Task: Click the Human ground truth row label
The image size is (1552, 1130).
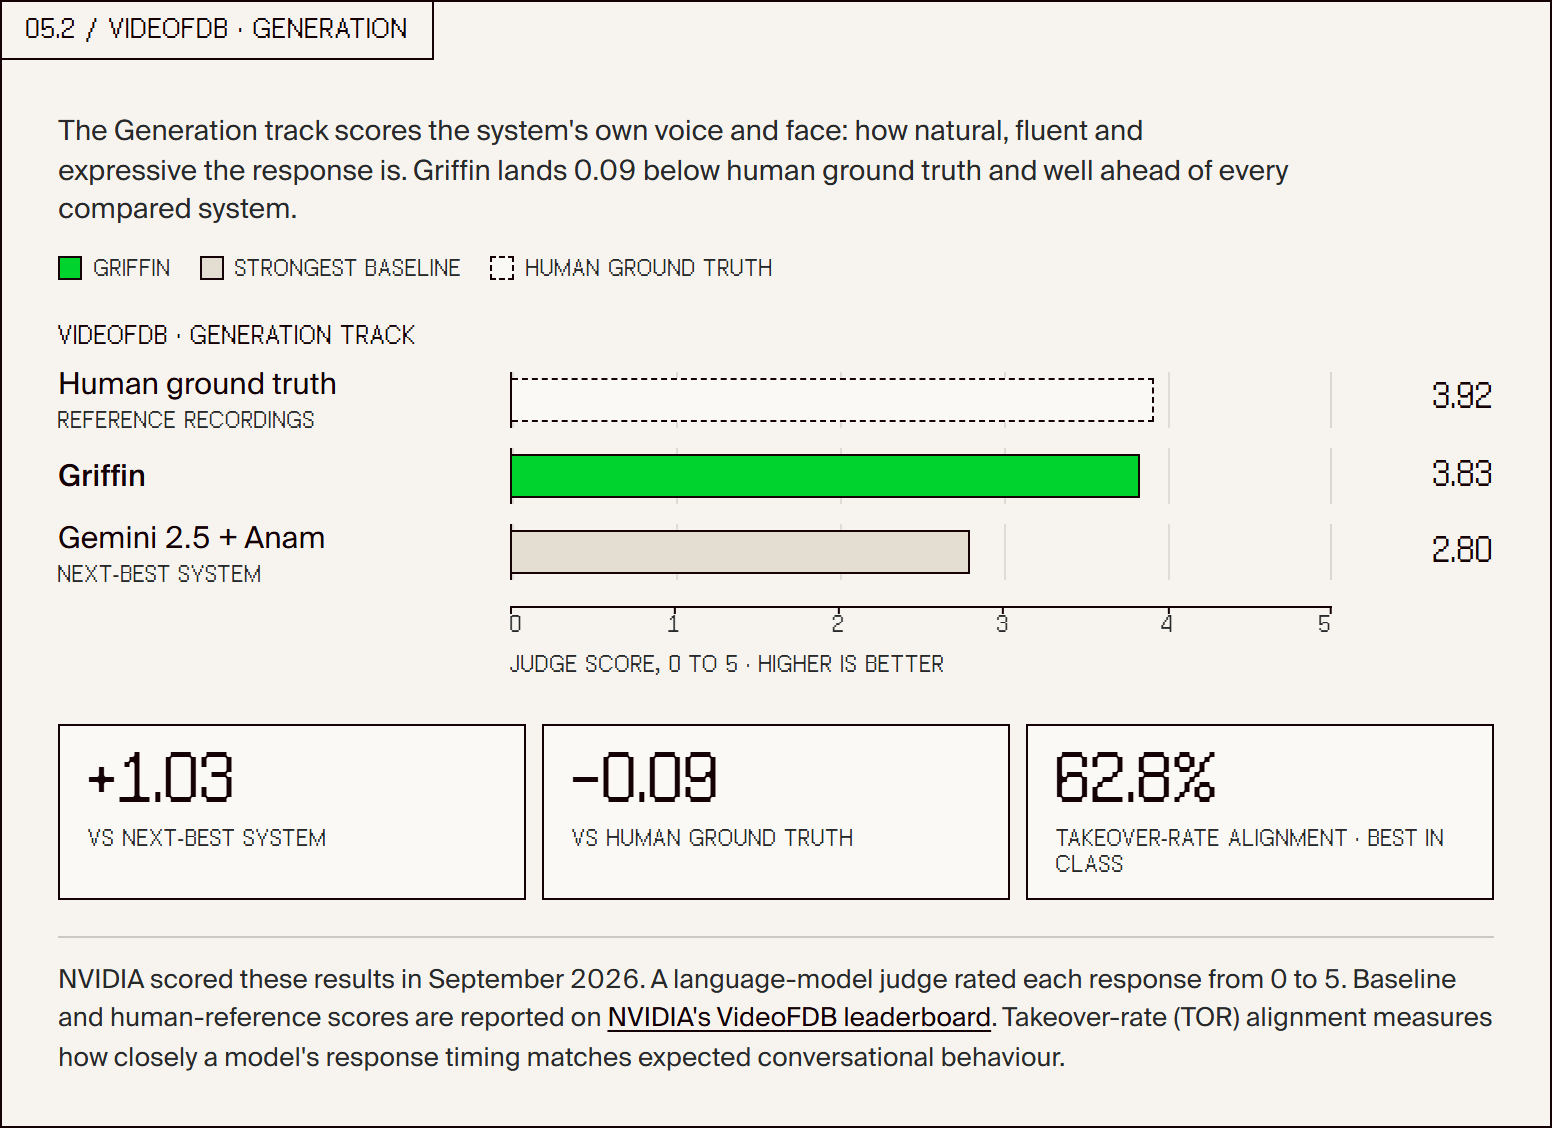Action: click(x=197, y=384)
